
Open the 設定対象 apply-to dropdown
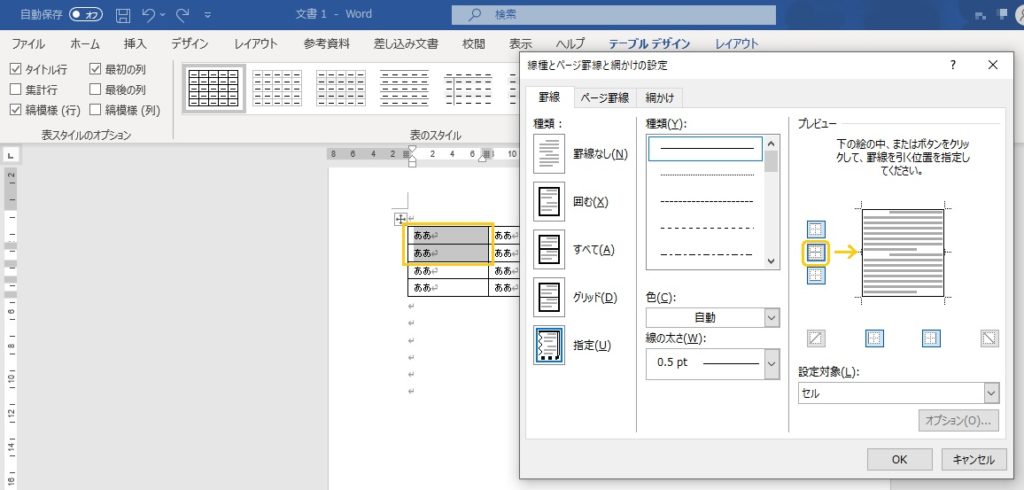898,393
